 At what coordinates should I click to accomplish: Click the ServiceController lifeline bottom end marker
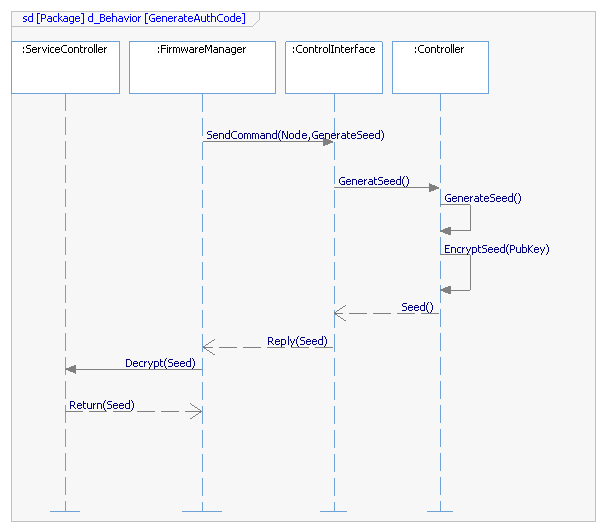[x=65, y=511]
